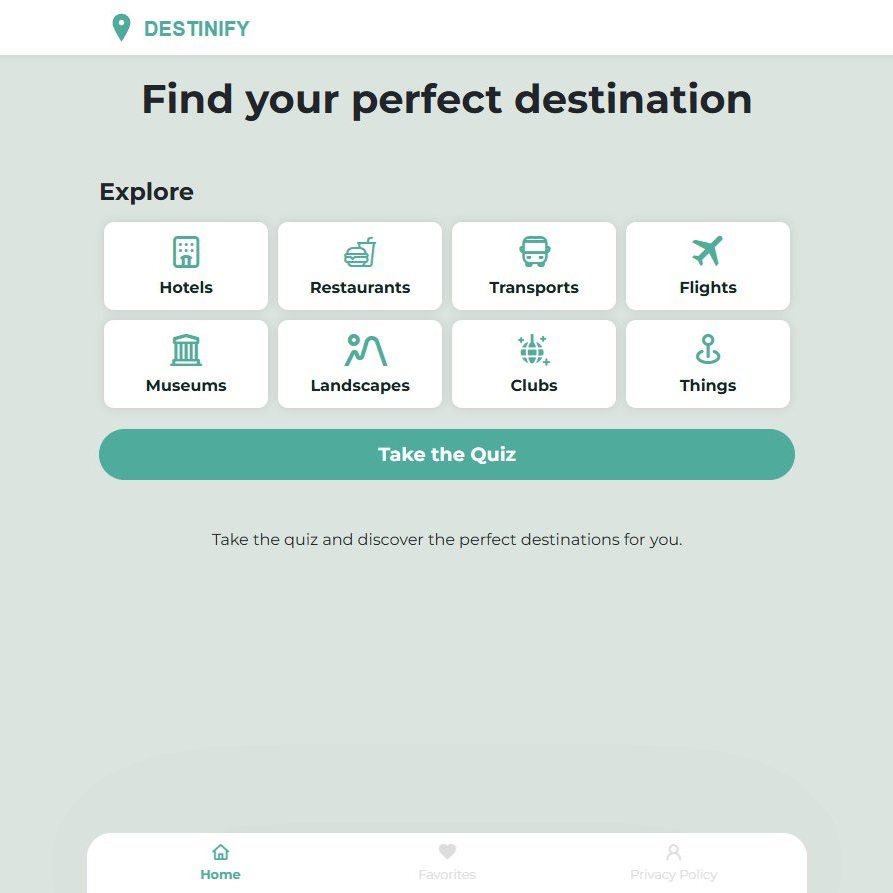Choose the Flights label text
Screen dimensions: 893x893
tap(708, 288)
